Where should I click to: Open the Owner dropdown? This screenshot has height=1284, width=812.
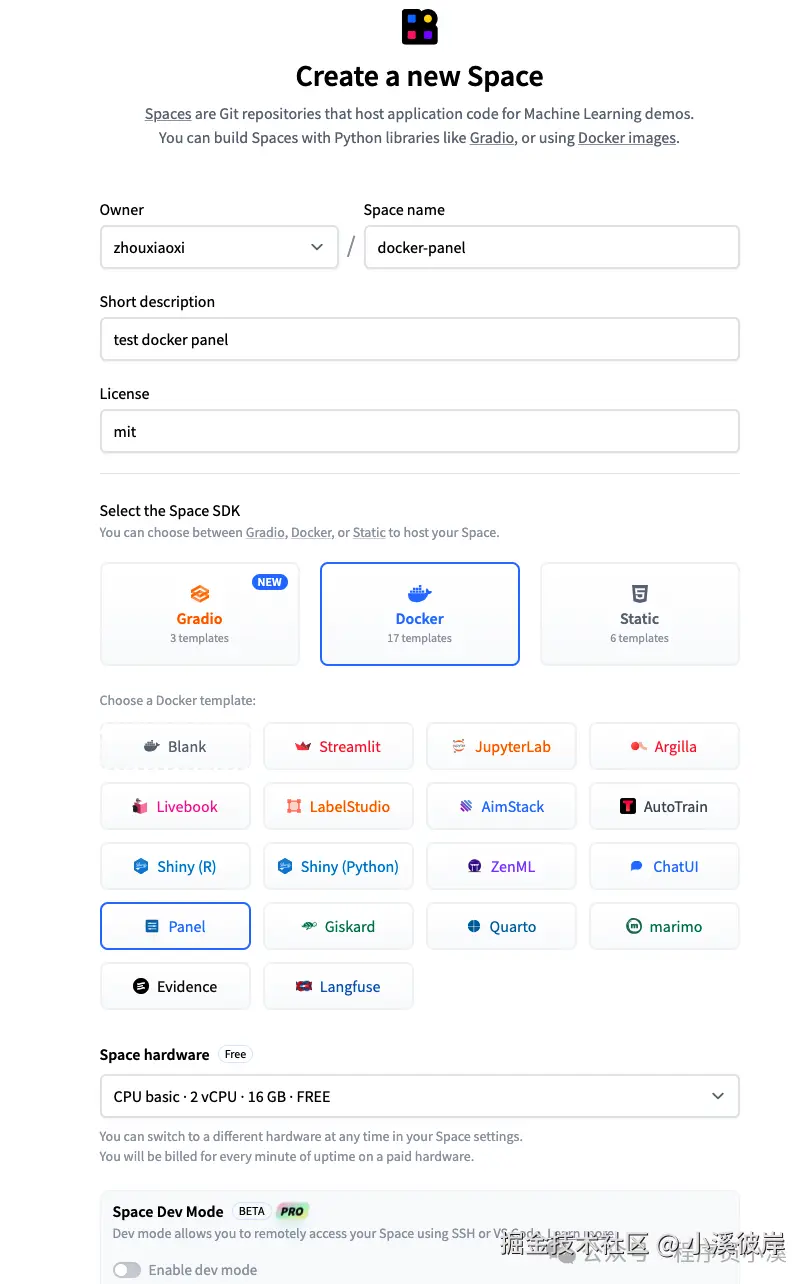click(219, 247)
